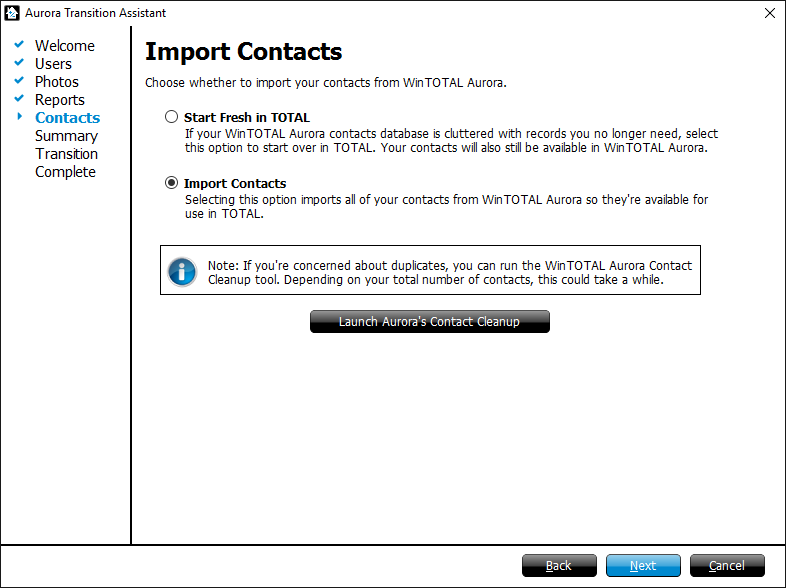Click the checkmark icon beside Photos

pos(19,81)
